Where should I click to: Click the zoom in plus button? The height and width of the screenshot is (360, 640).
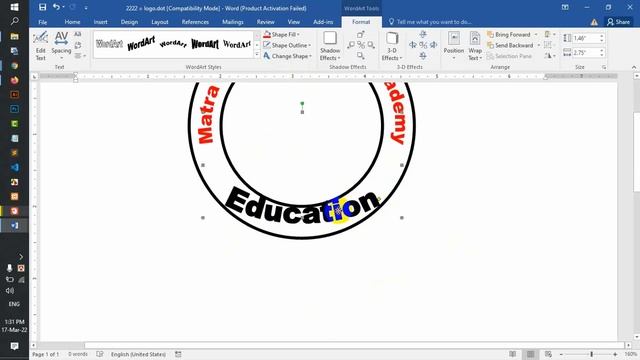pyautogui.click(x=615, y=354)
